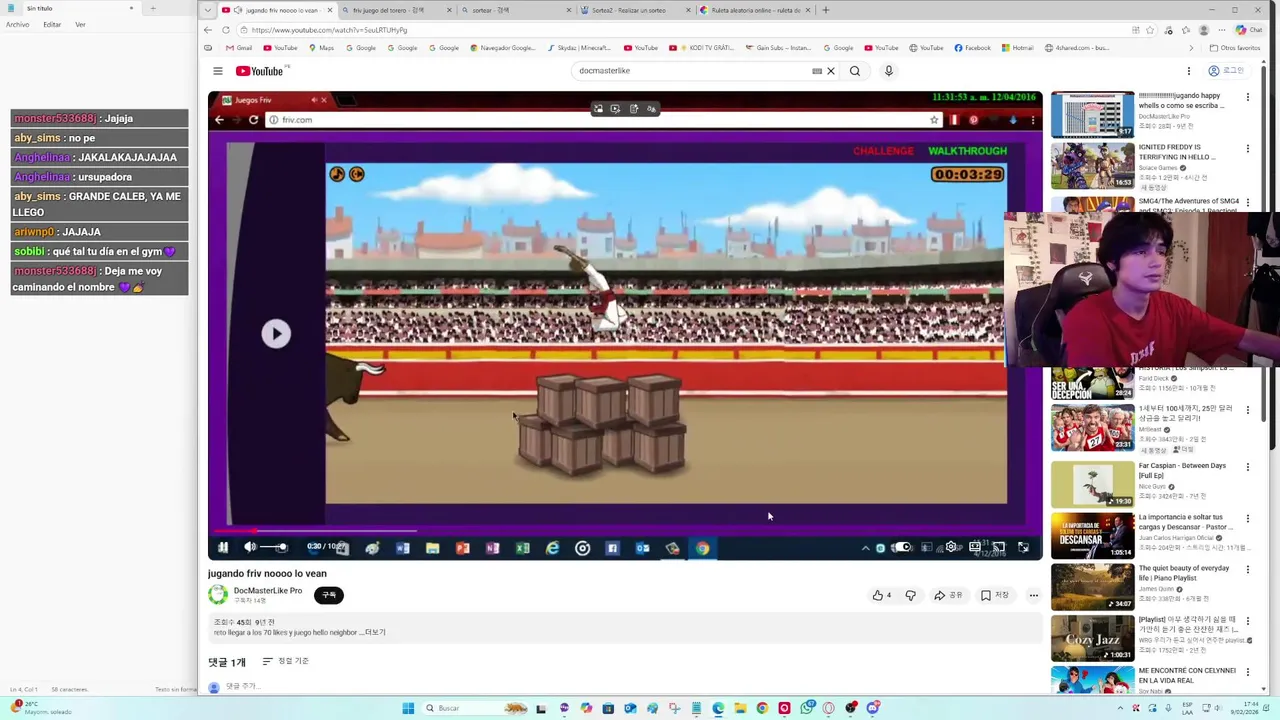Toggle autoplay switch in the player controls
The height and width of the screenshot is (720, 1280).
pos(901,547)
